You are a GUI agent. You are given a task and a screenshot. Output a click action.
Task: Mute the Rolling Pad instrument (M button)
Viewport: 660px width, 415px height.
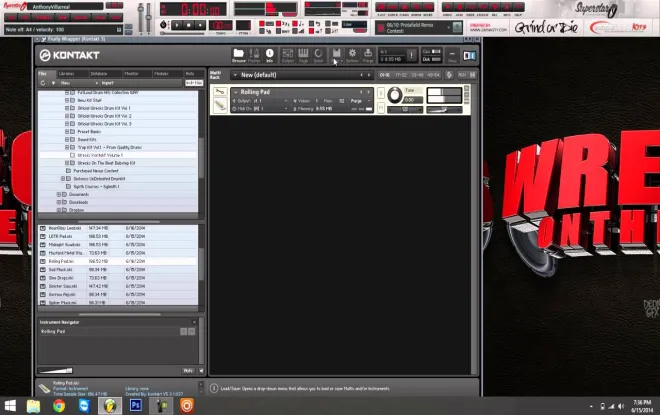click(x=381, y=108)
